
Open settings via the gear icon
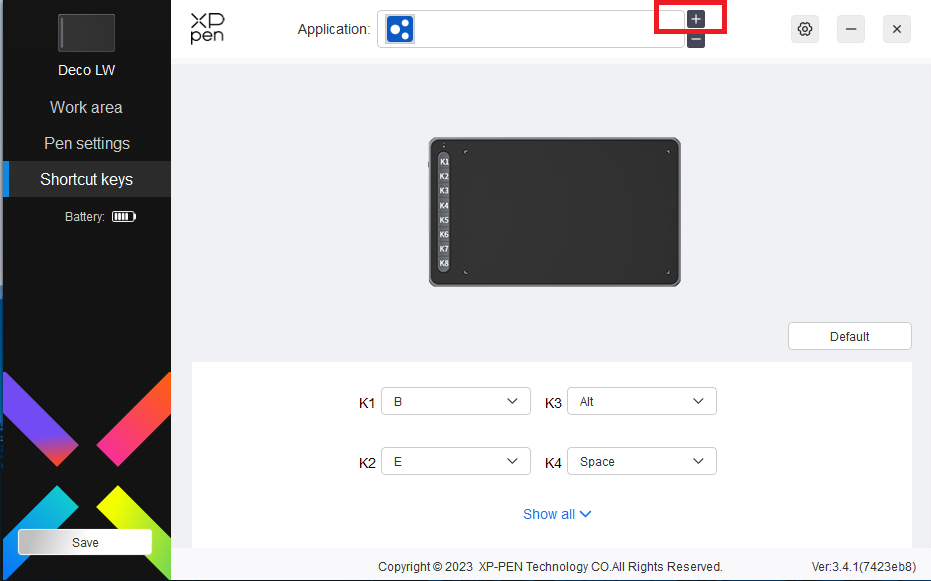[805, 29]
